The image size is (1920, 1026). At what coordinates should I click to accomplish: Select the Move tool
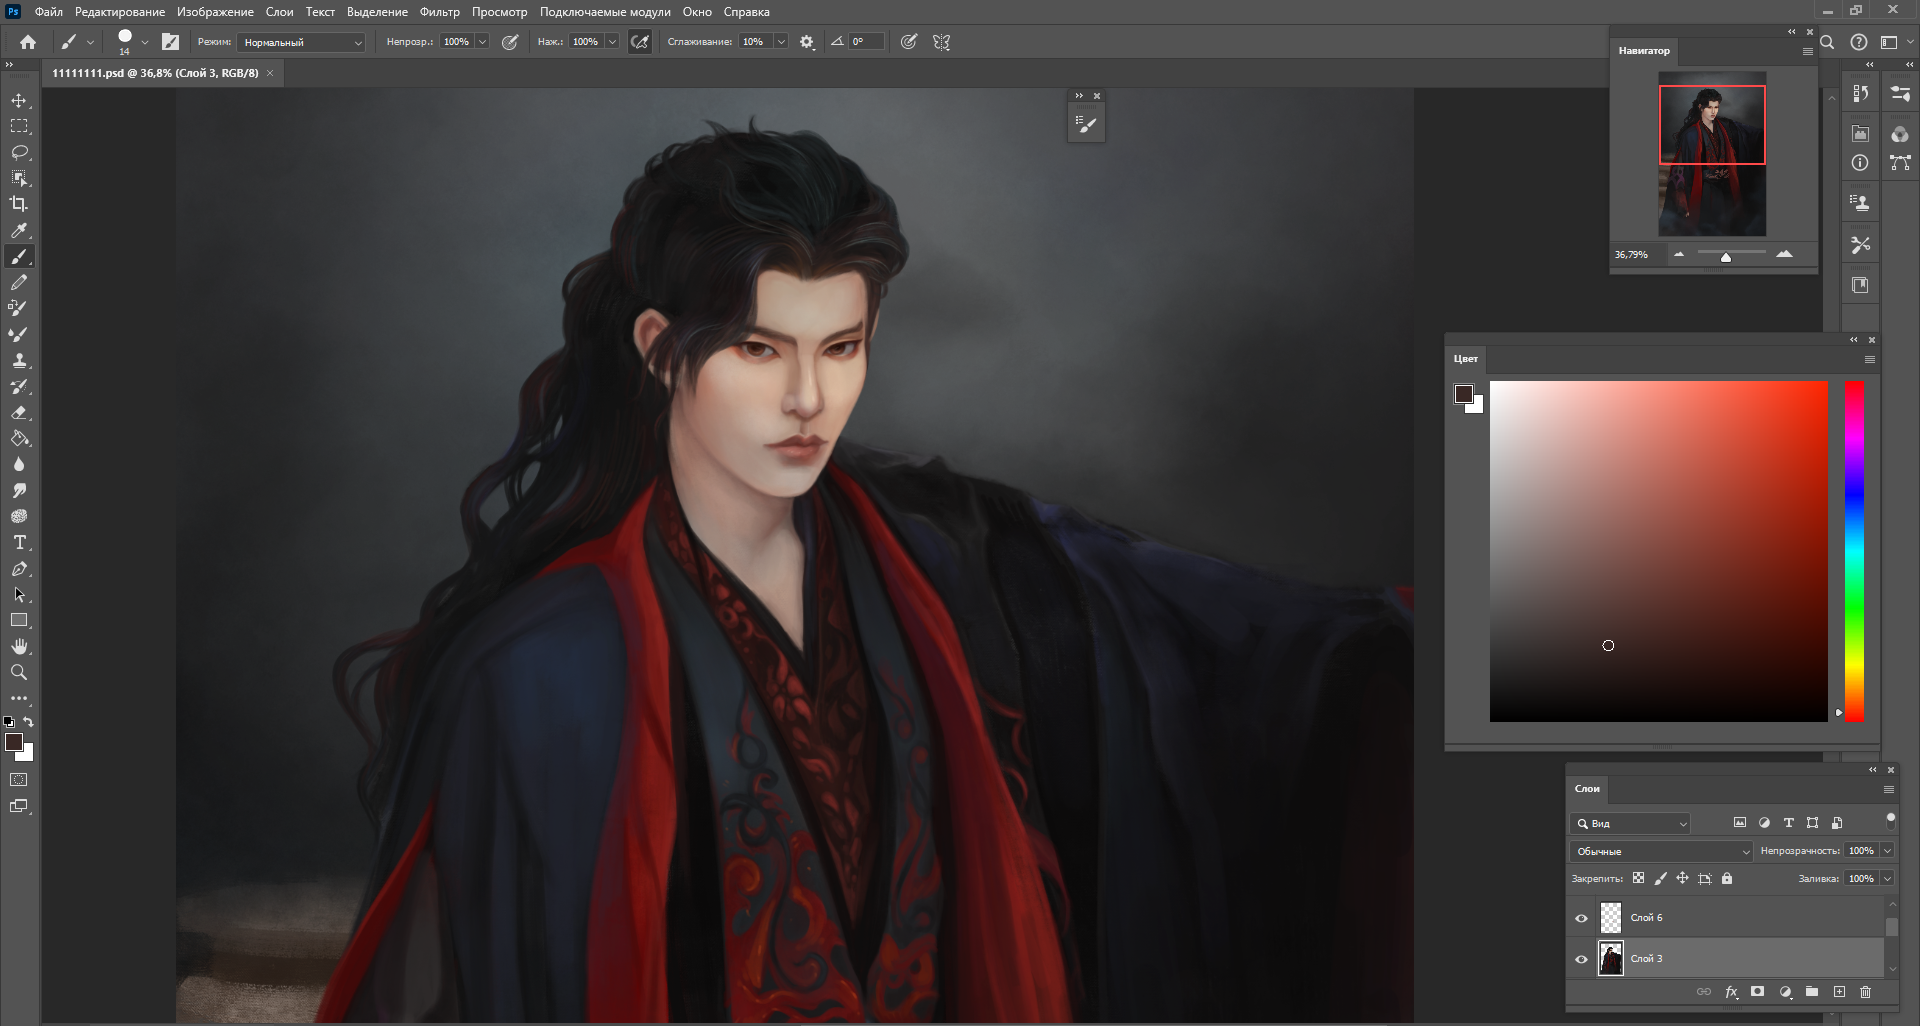pos(19,100)
